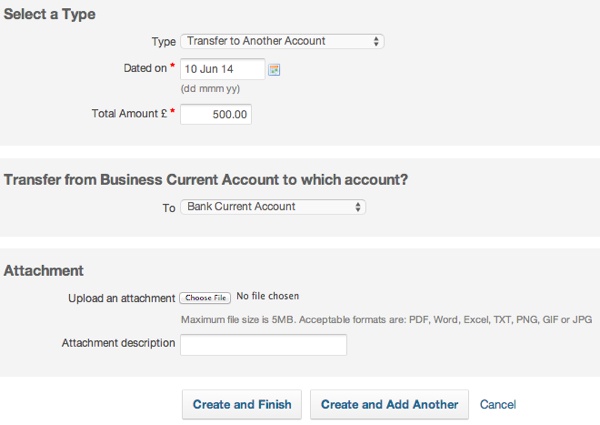The height and width of the screenshot is (425, 600).
Task: Click the Attachment description label
Action: coord(118,344)
